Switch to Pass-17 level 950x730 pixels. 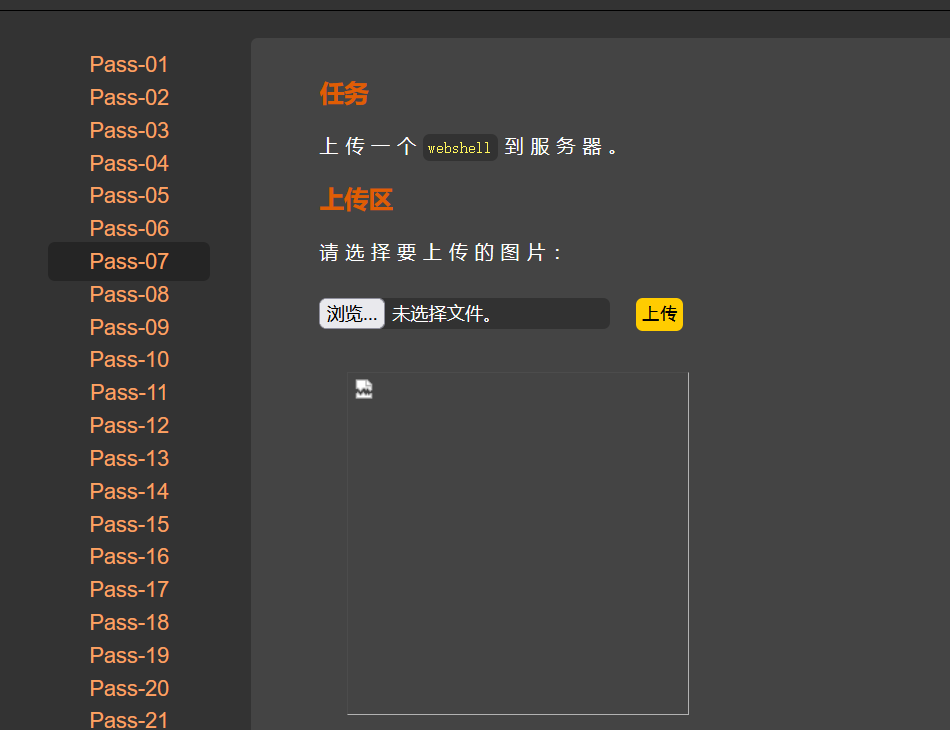pos(129,589)
